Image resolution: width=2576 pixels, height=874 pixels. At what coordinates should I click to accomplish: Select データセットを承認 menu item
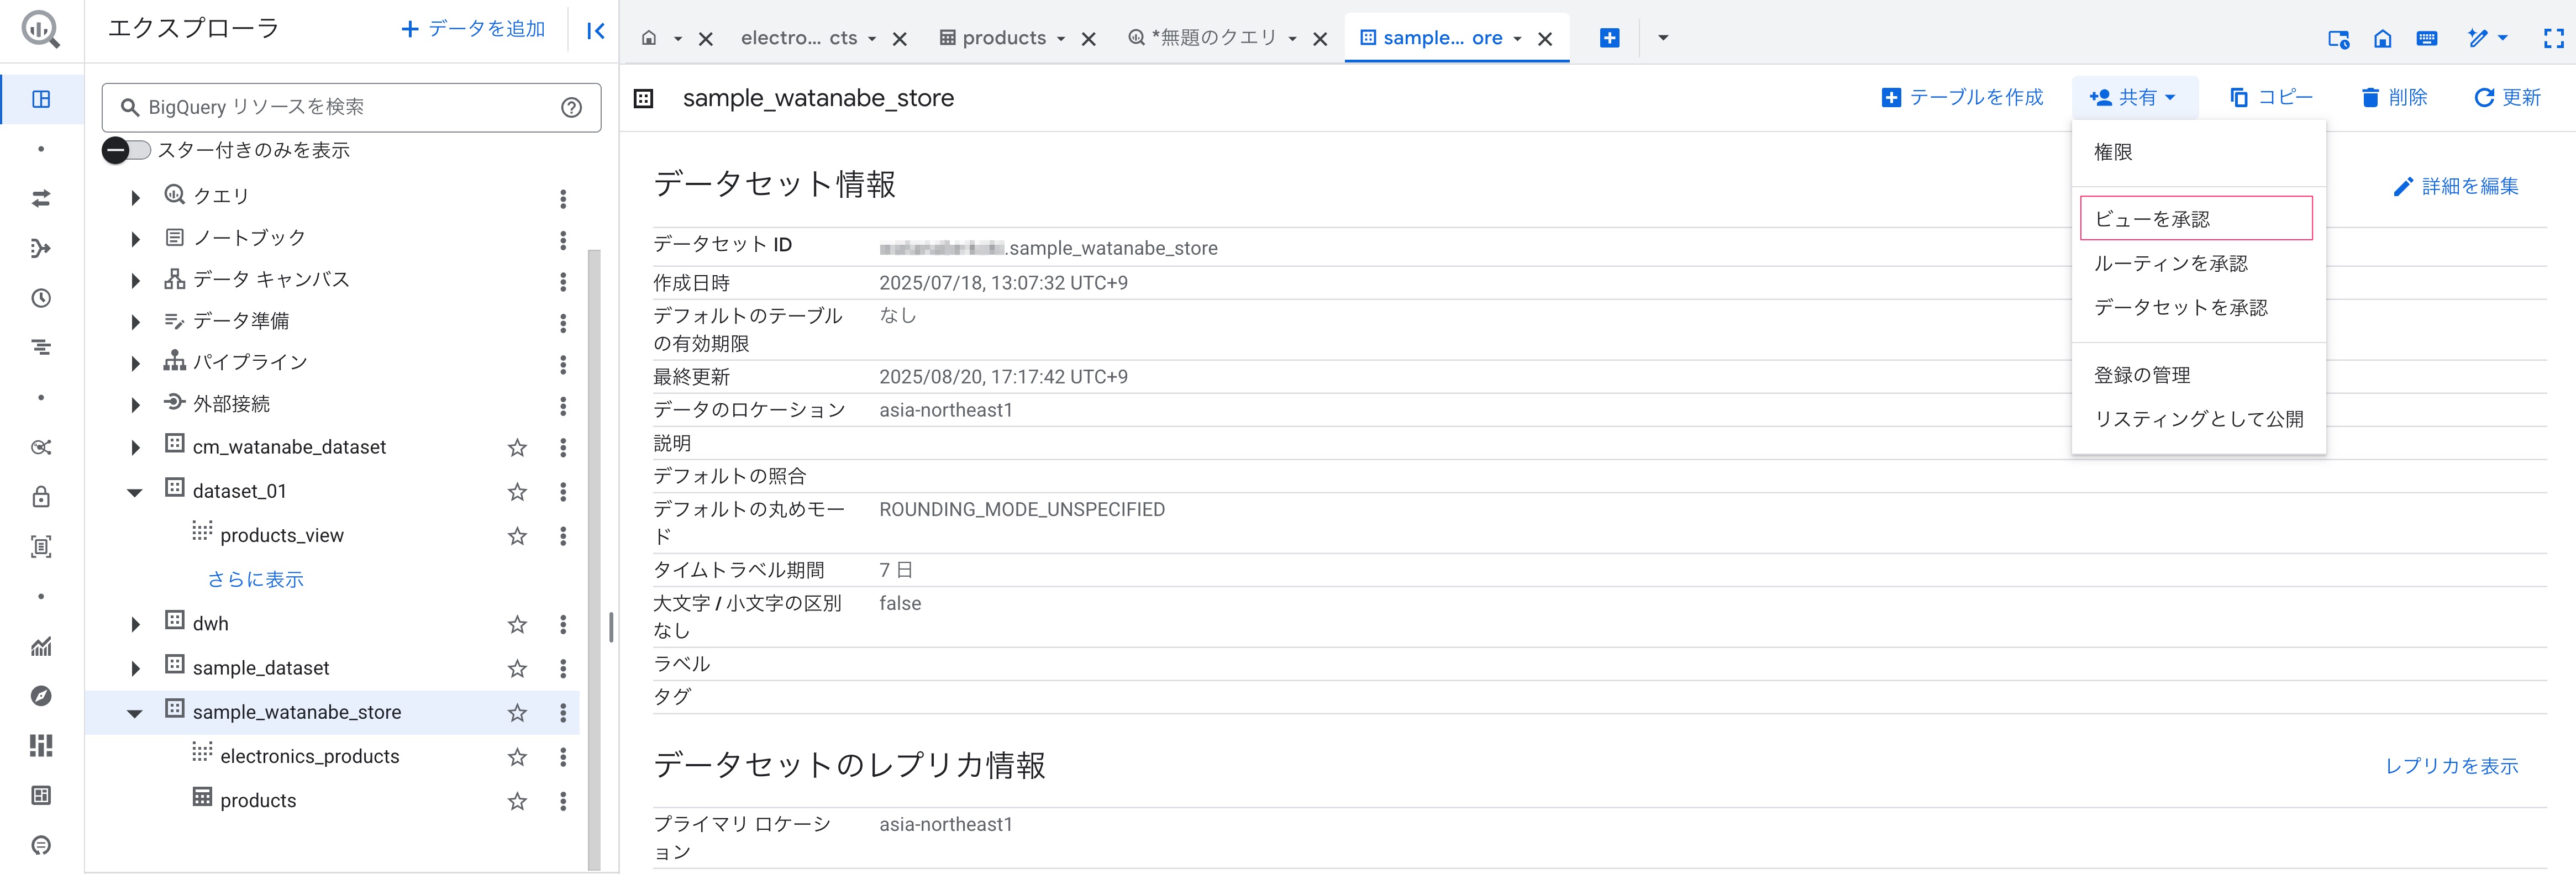(2198, 307)
